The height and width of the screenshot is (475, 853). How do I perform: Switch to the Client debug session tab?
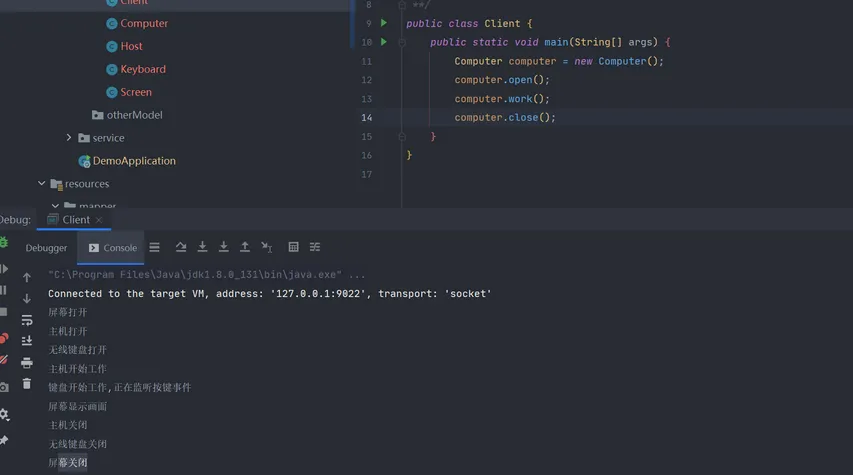pyautogui.click(x=76, y=220)
